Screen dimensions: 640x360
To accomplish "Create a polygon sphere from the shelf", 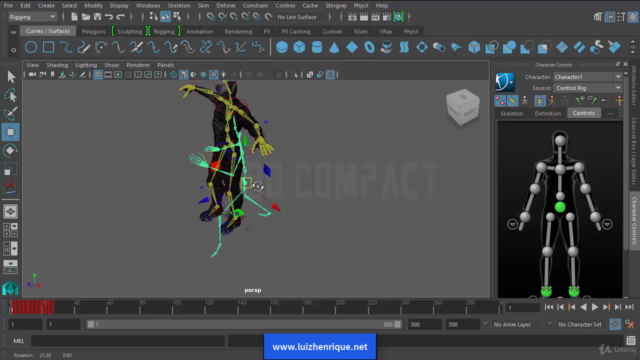I will pos(282,47).
